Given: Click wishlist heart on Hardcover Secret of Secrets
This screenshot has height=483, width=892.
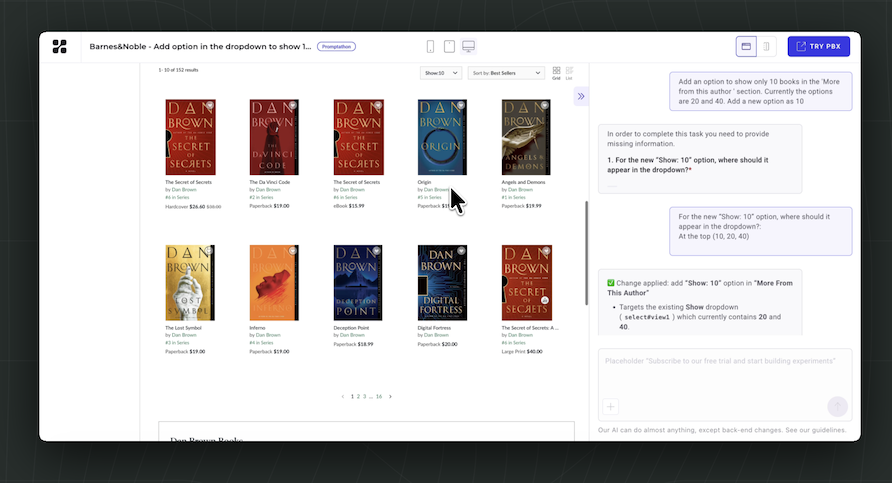Looking at the screenshot, I should tap(209, 105).
